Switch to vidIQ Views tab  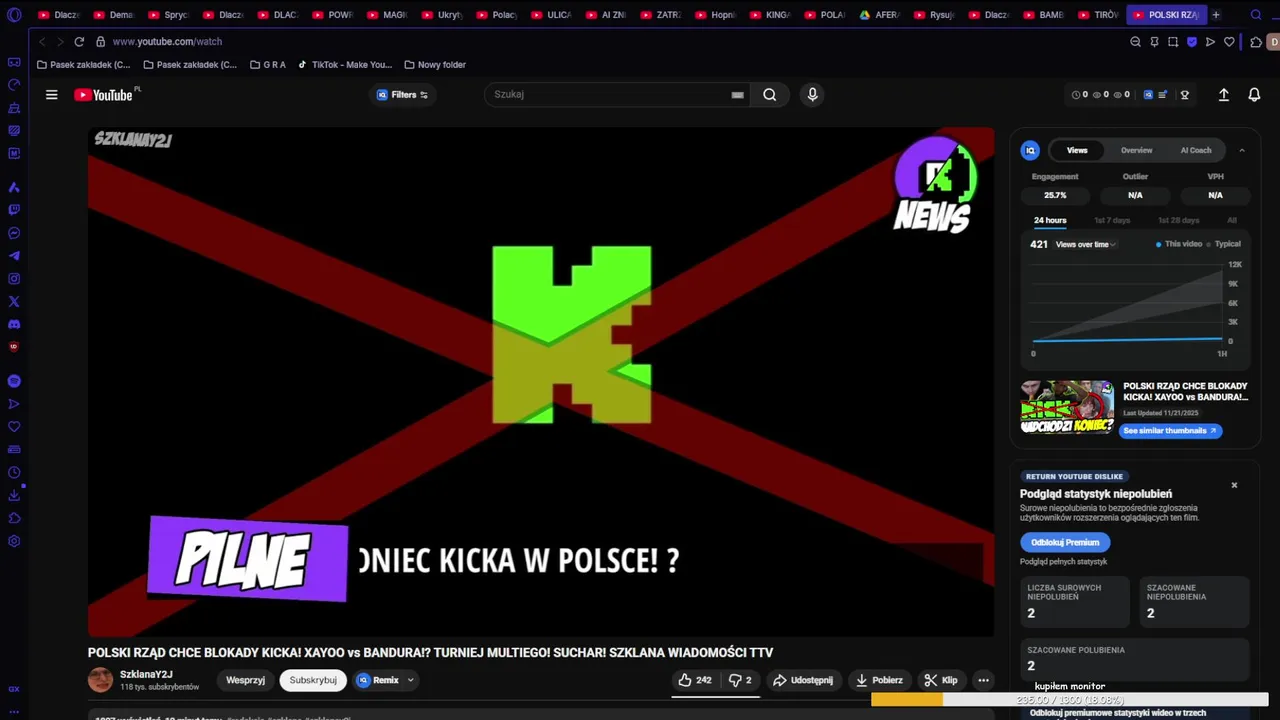[1077, 150]
